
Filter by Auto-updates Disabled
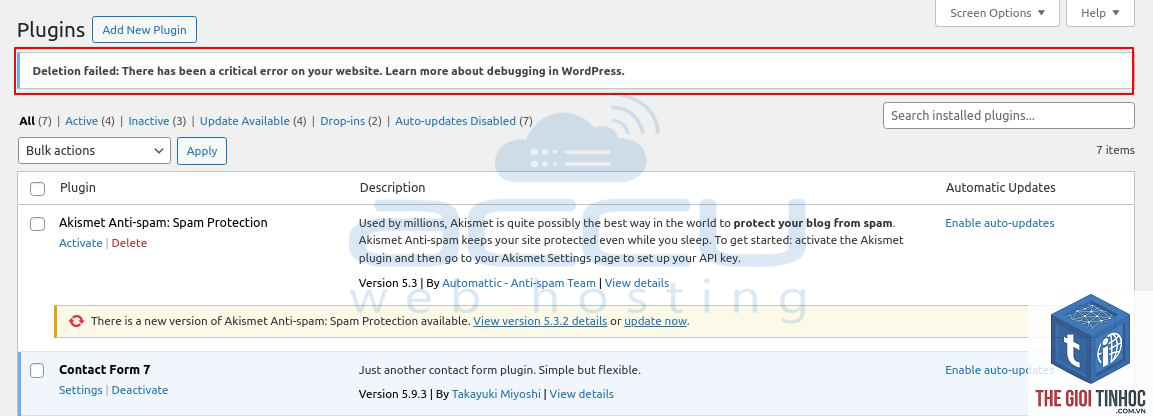coord(456,121)
